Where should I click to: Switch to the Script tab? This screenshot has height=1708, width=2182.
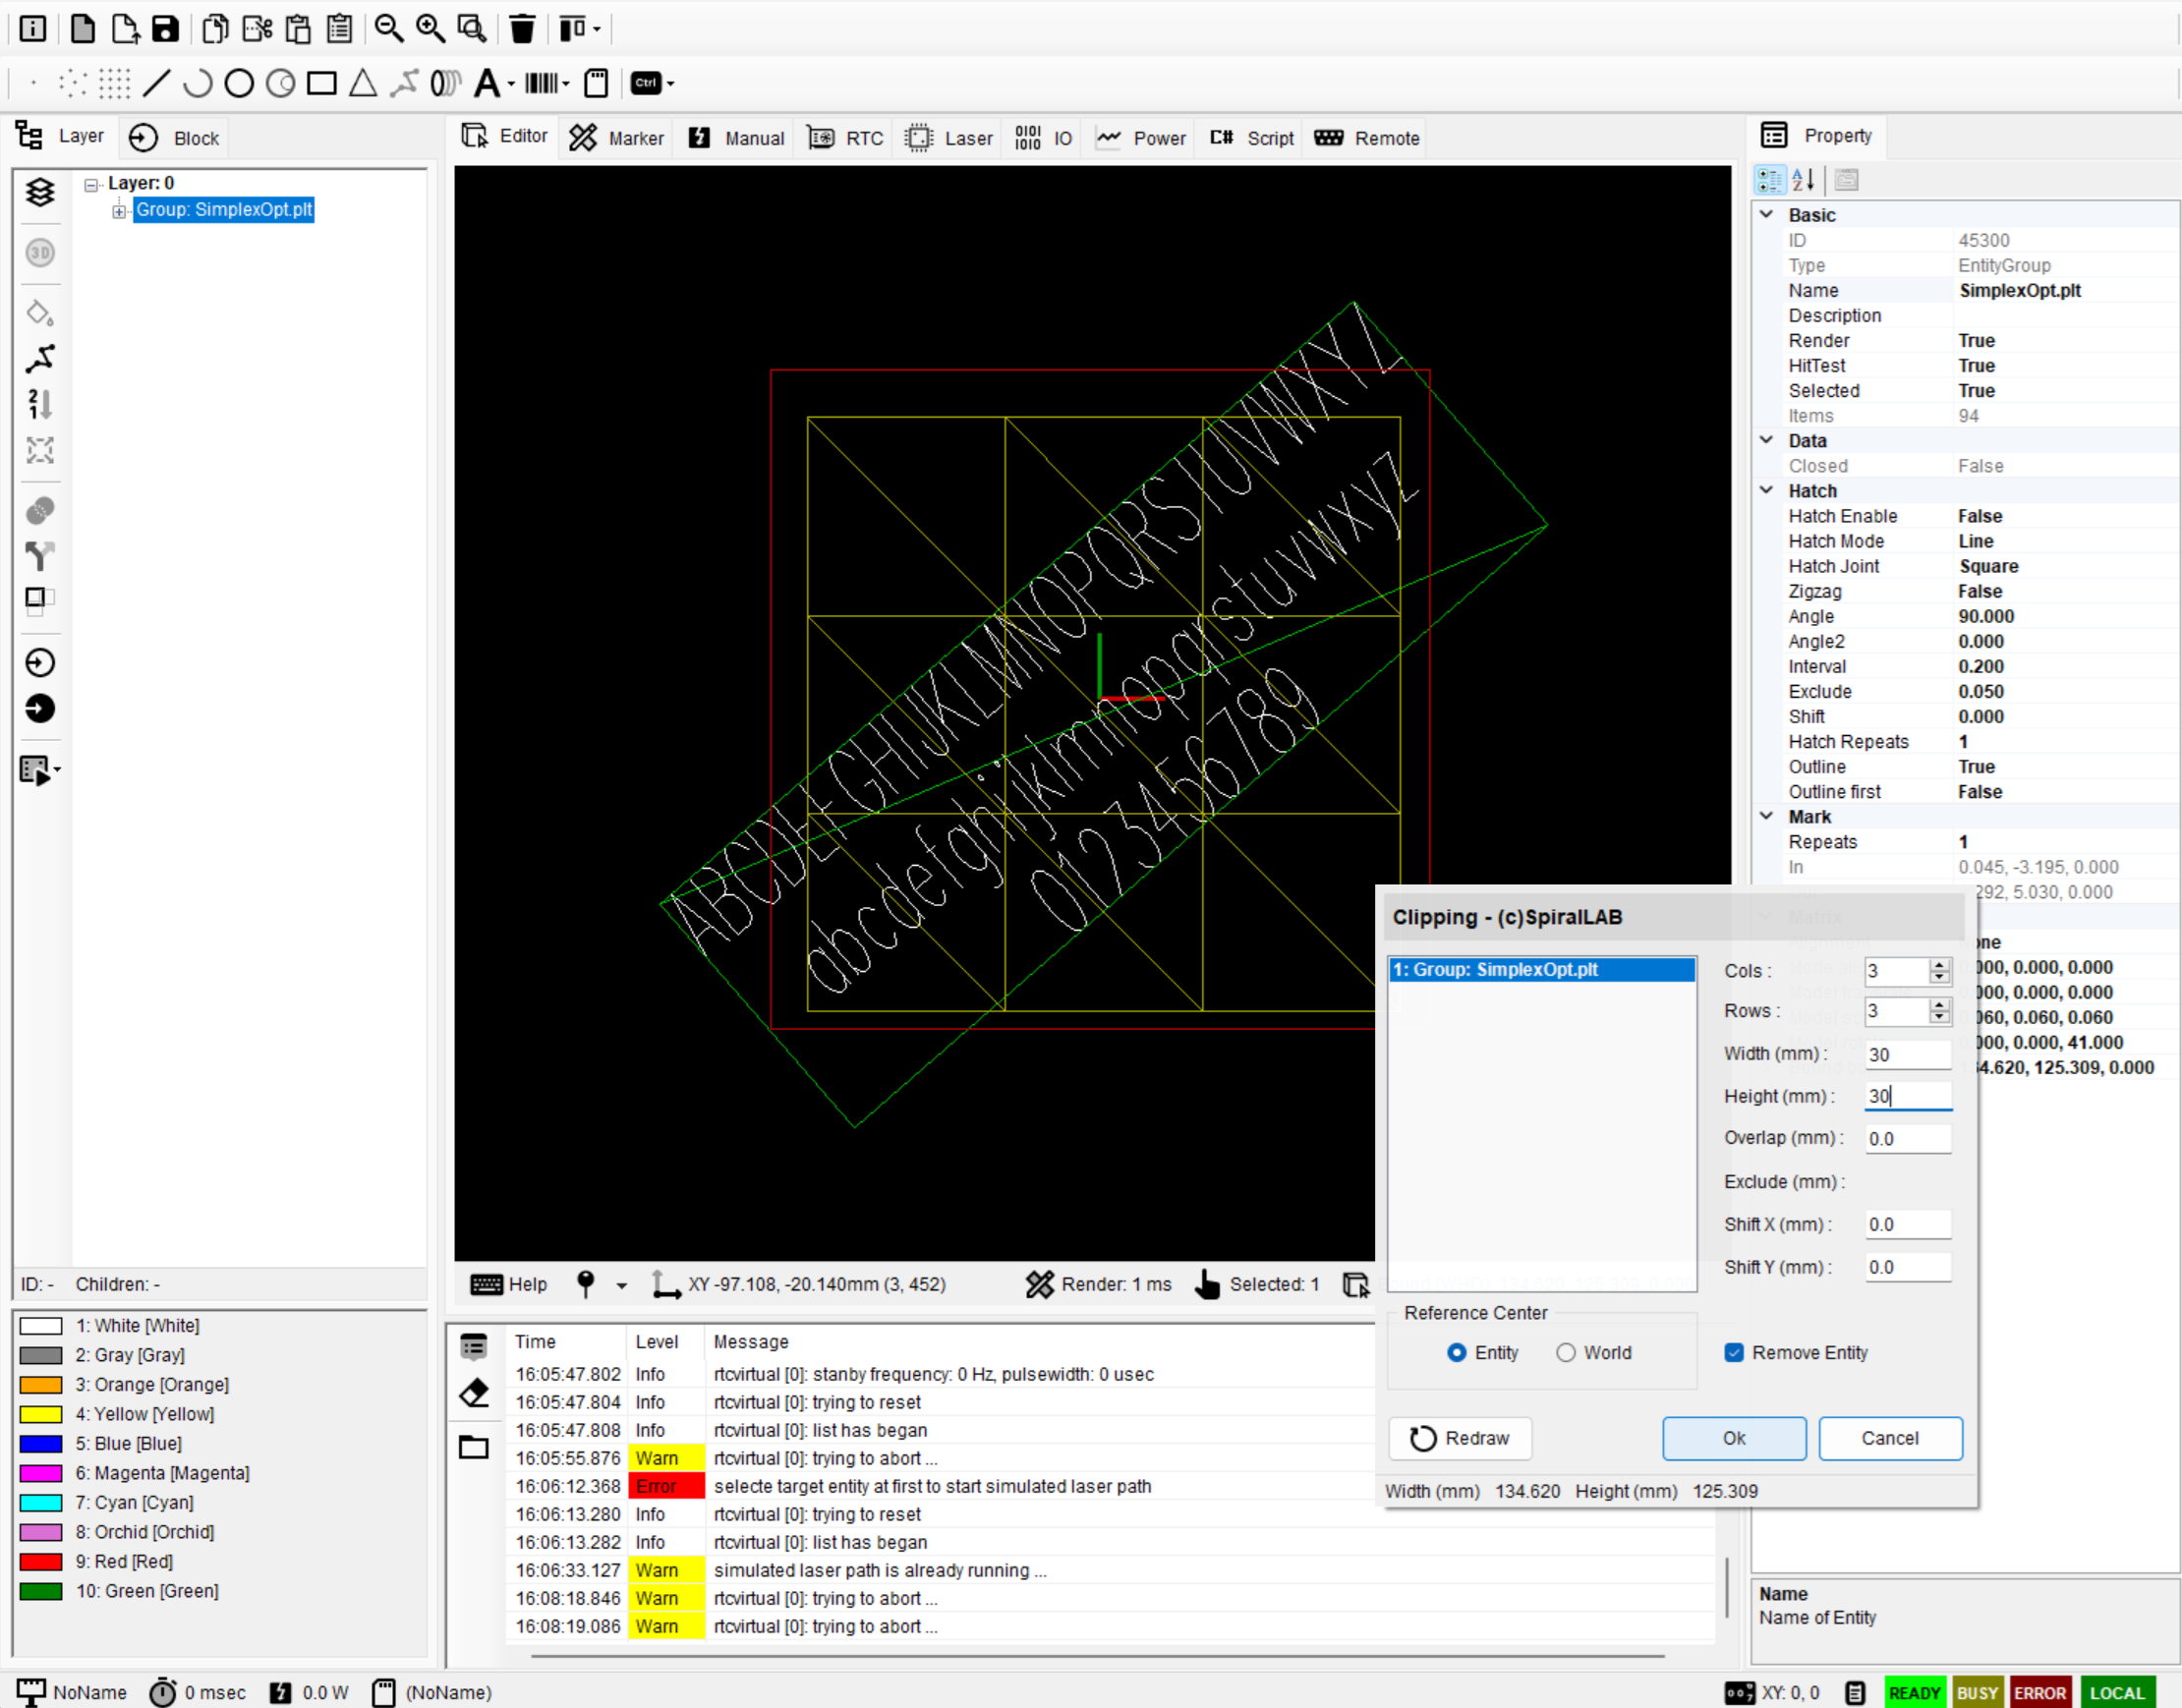click(1252, 138)
